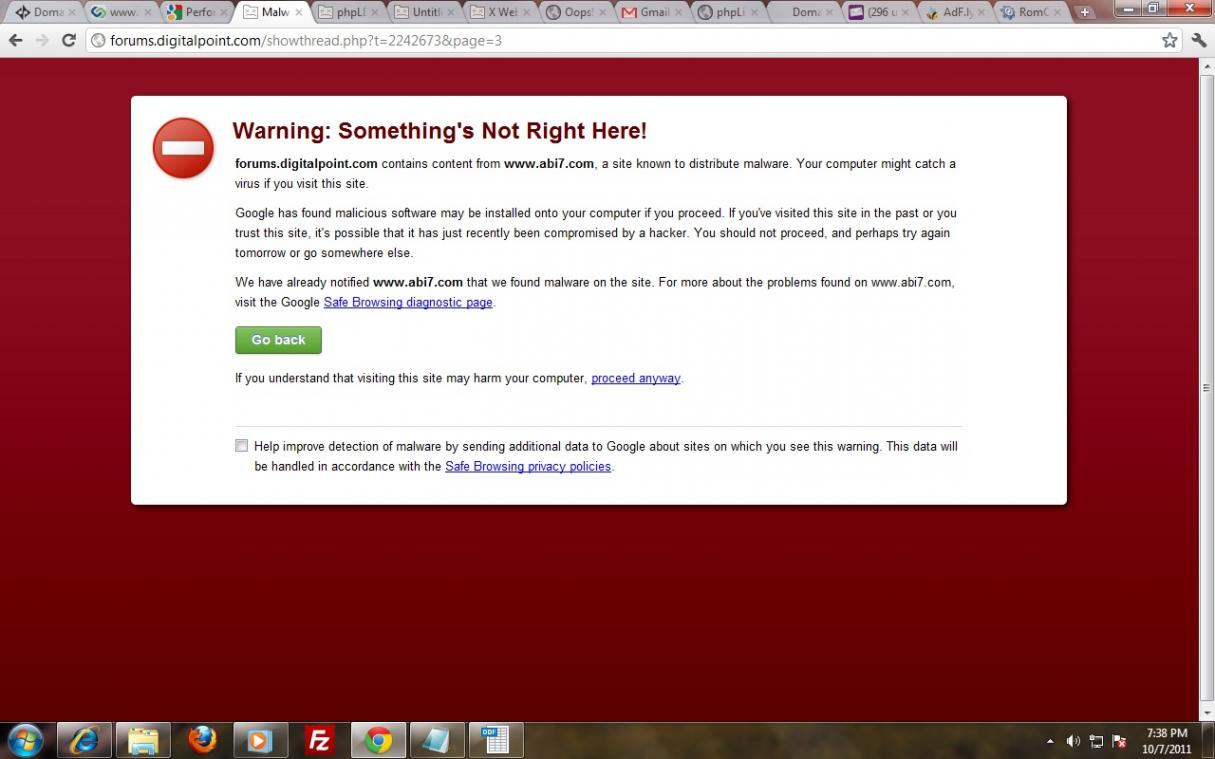Launch Internet Explorer from the taskbar

(x=84, y=740)
